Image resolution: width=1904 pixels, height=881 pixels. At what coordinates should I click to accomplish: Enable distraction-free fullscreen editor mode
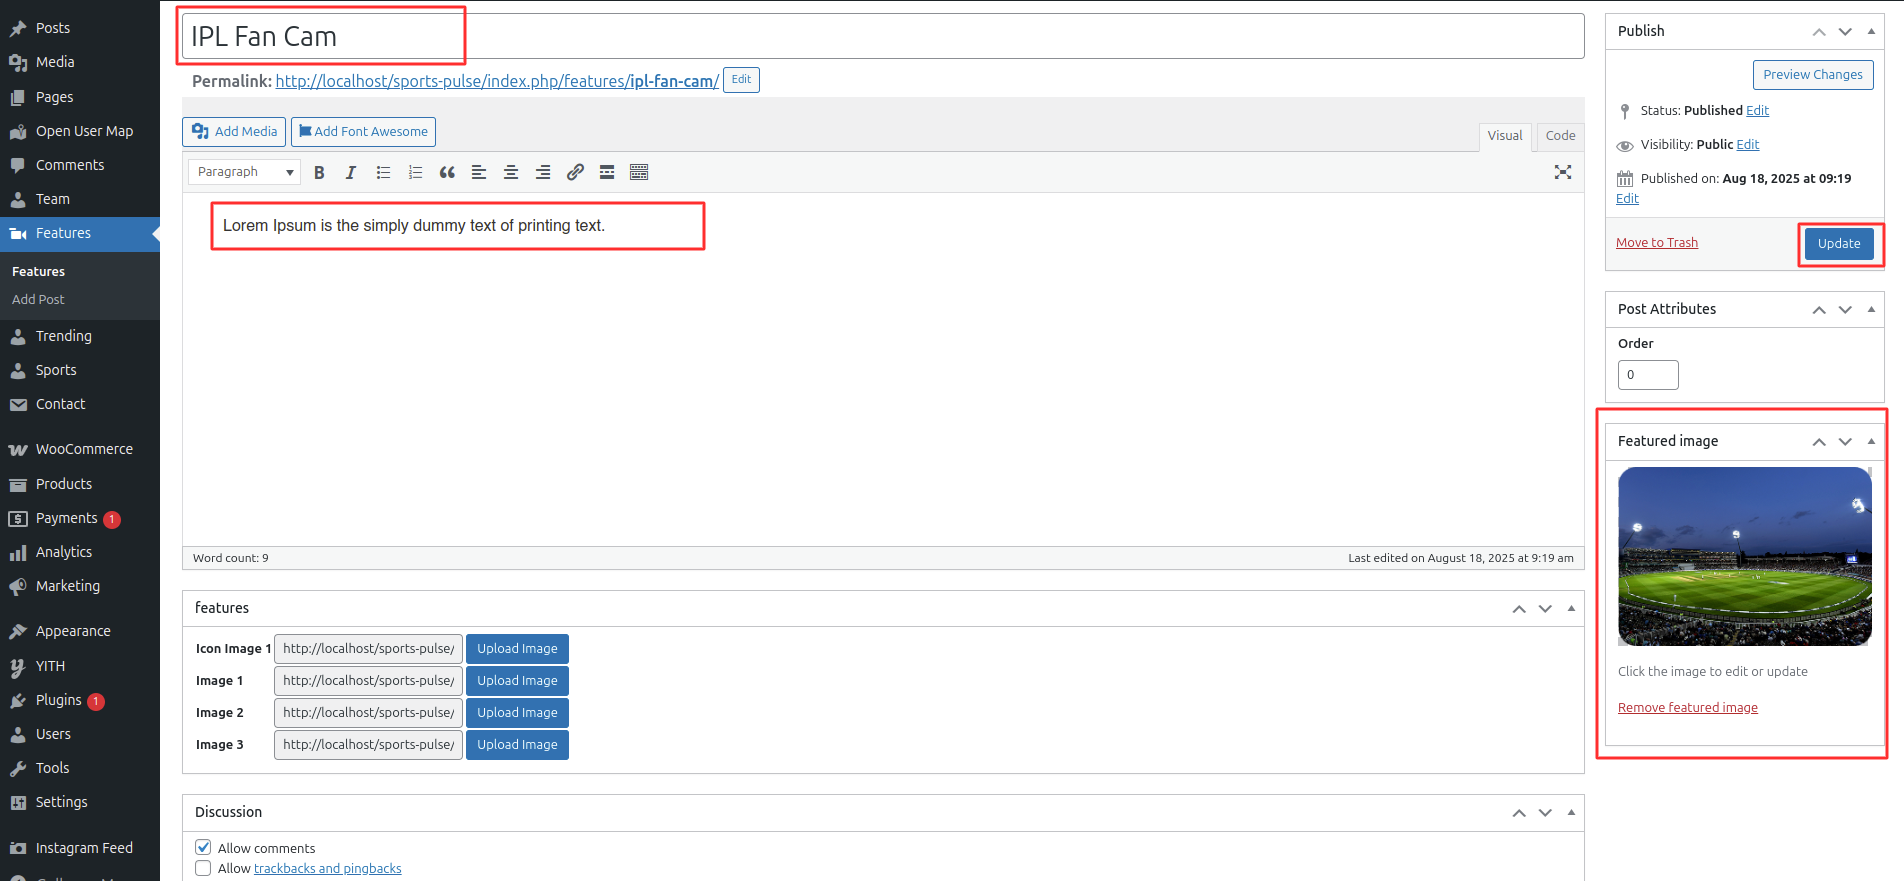pos(1562,172)
